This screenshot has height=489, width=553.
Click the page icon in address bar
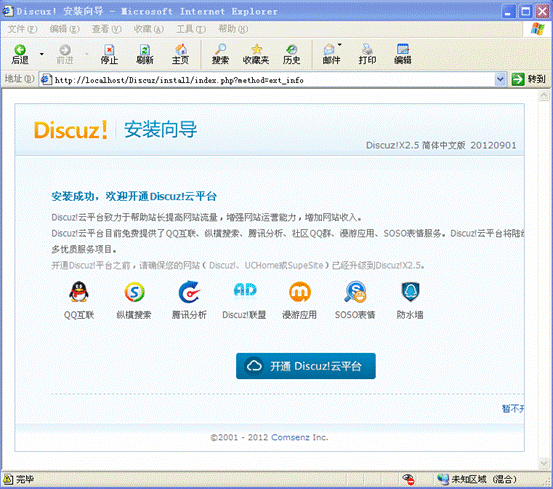(x=46, y=80)
